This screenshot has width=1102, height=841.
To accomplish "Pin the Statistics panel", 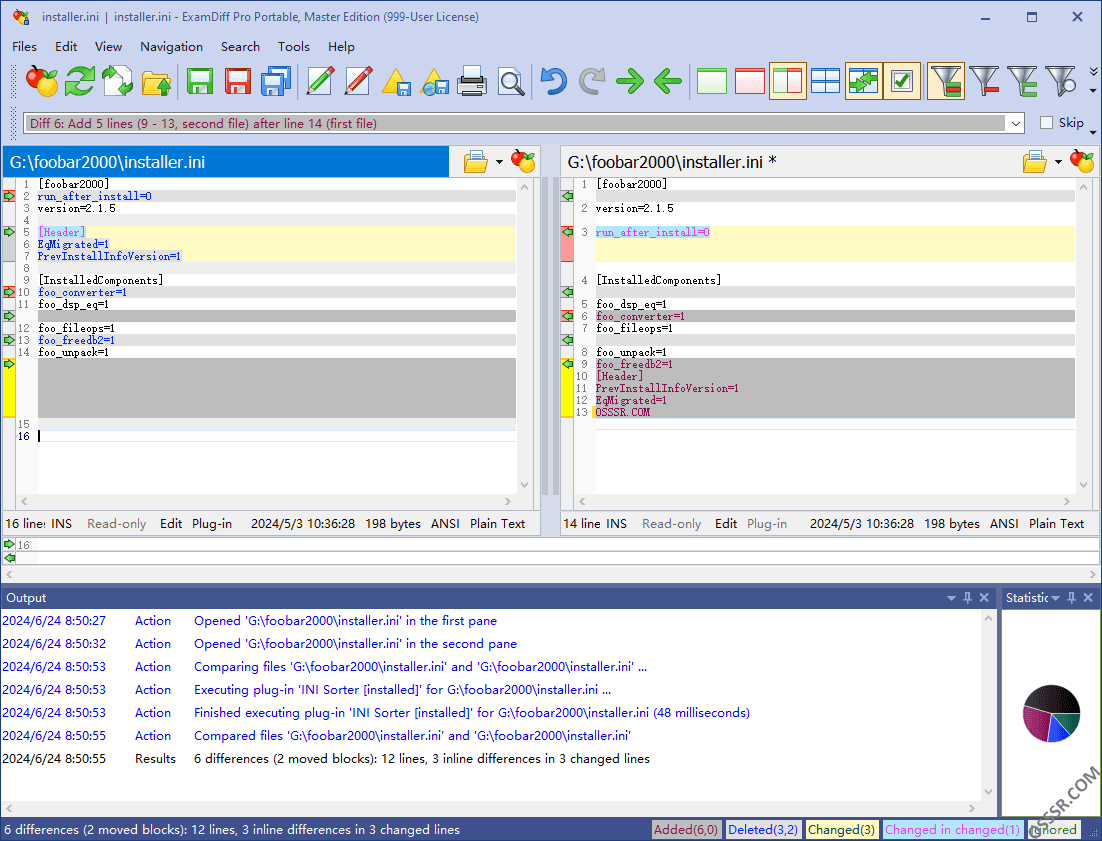I will pos(1071,598).
